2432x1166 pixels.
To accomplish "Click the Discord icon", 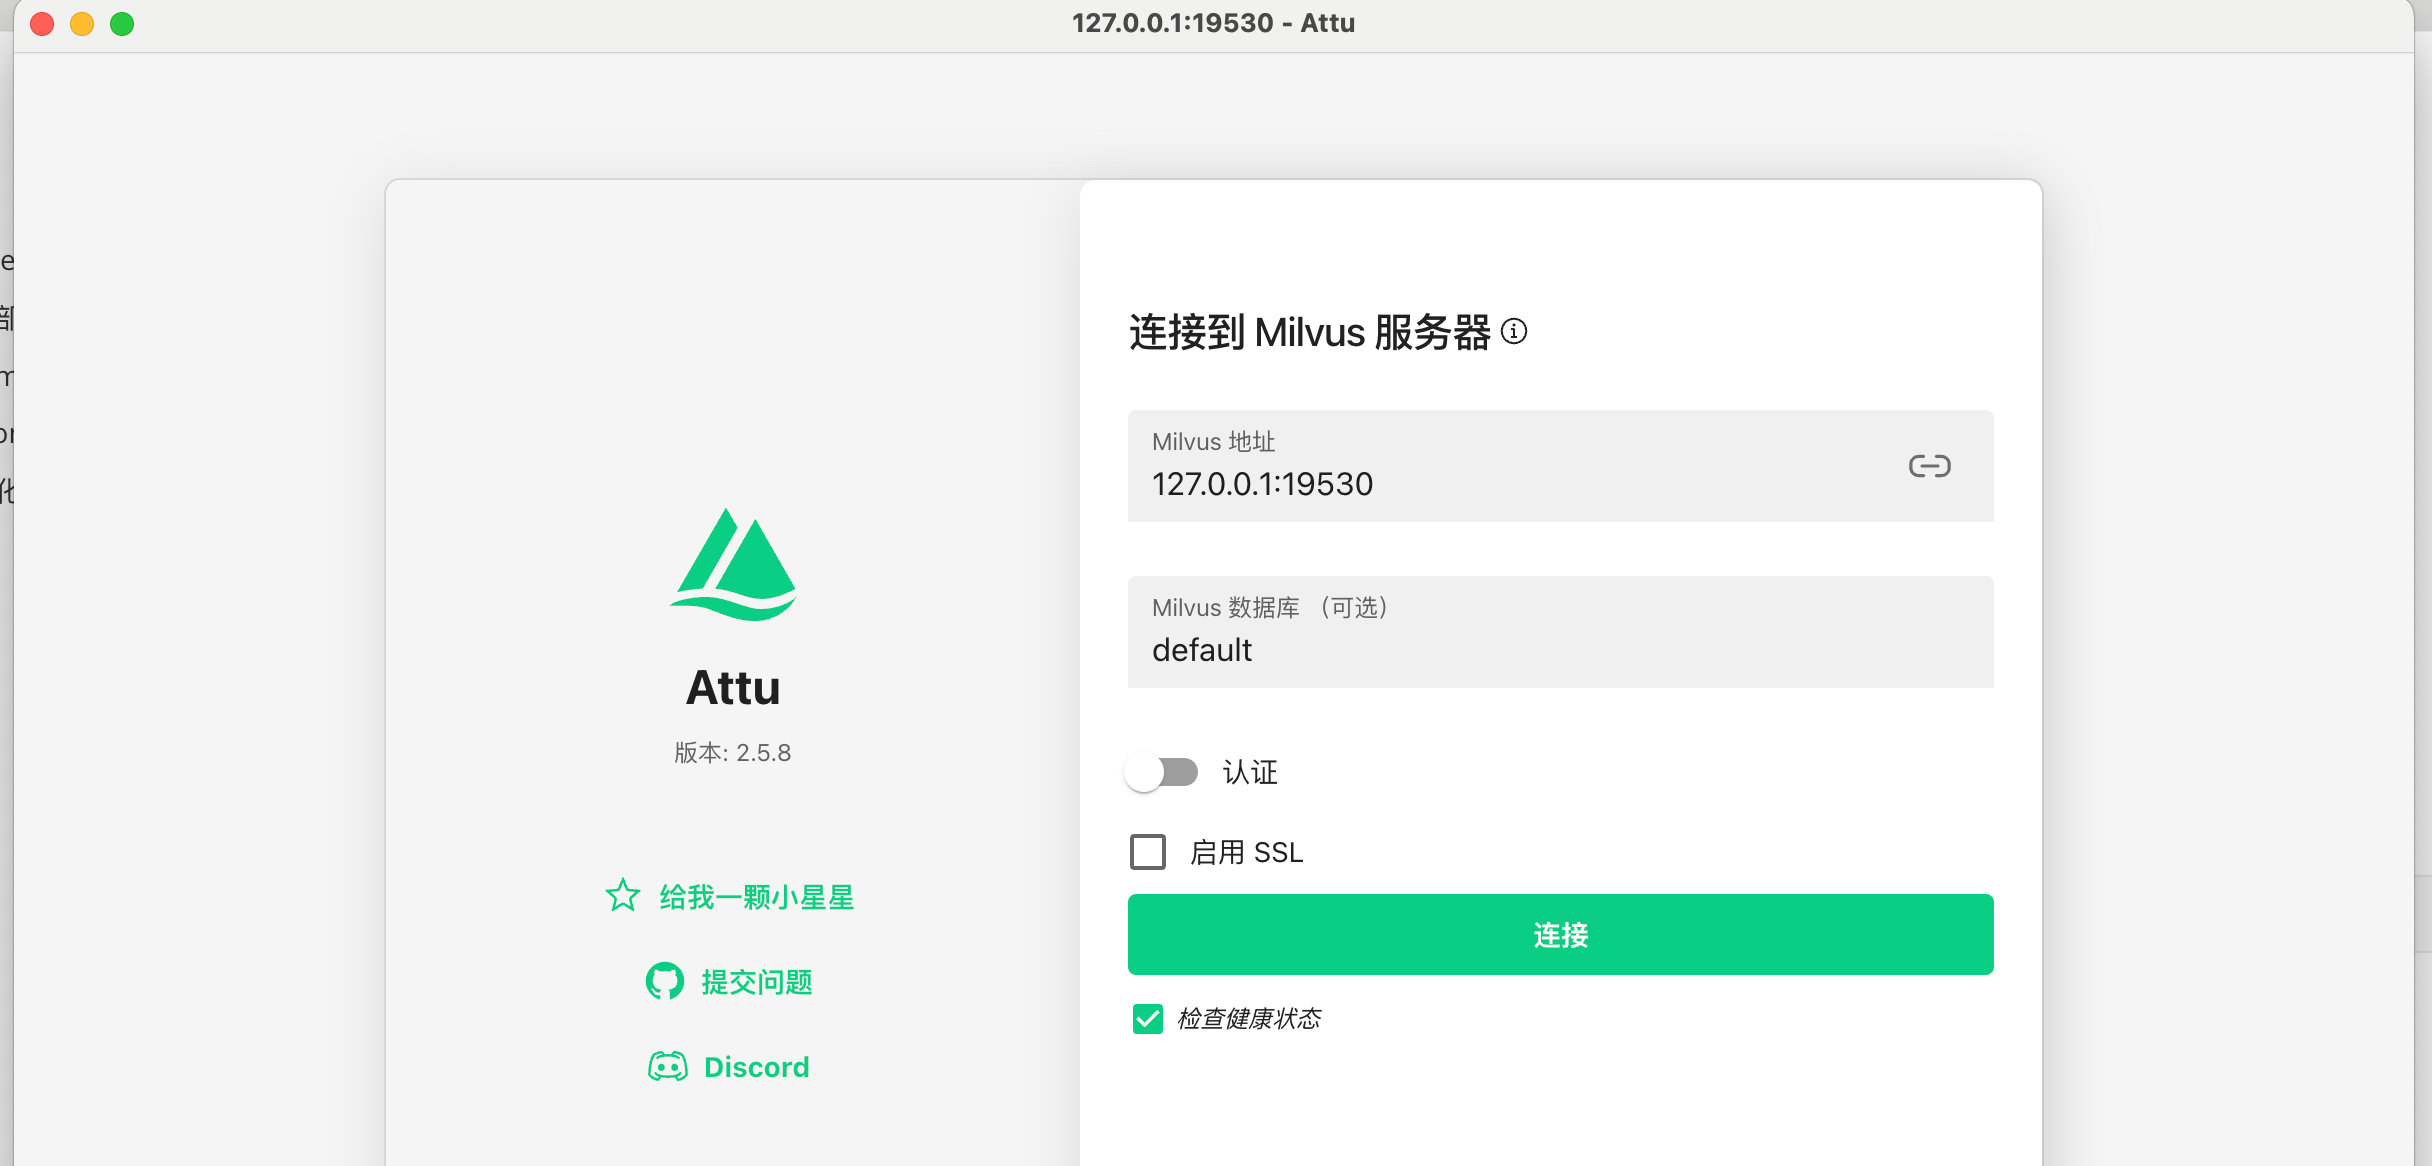I will 668,1066.
